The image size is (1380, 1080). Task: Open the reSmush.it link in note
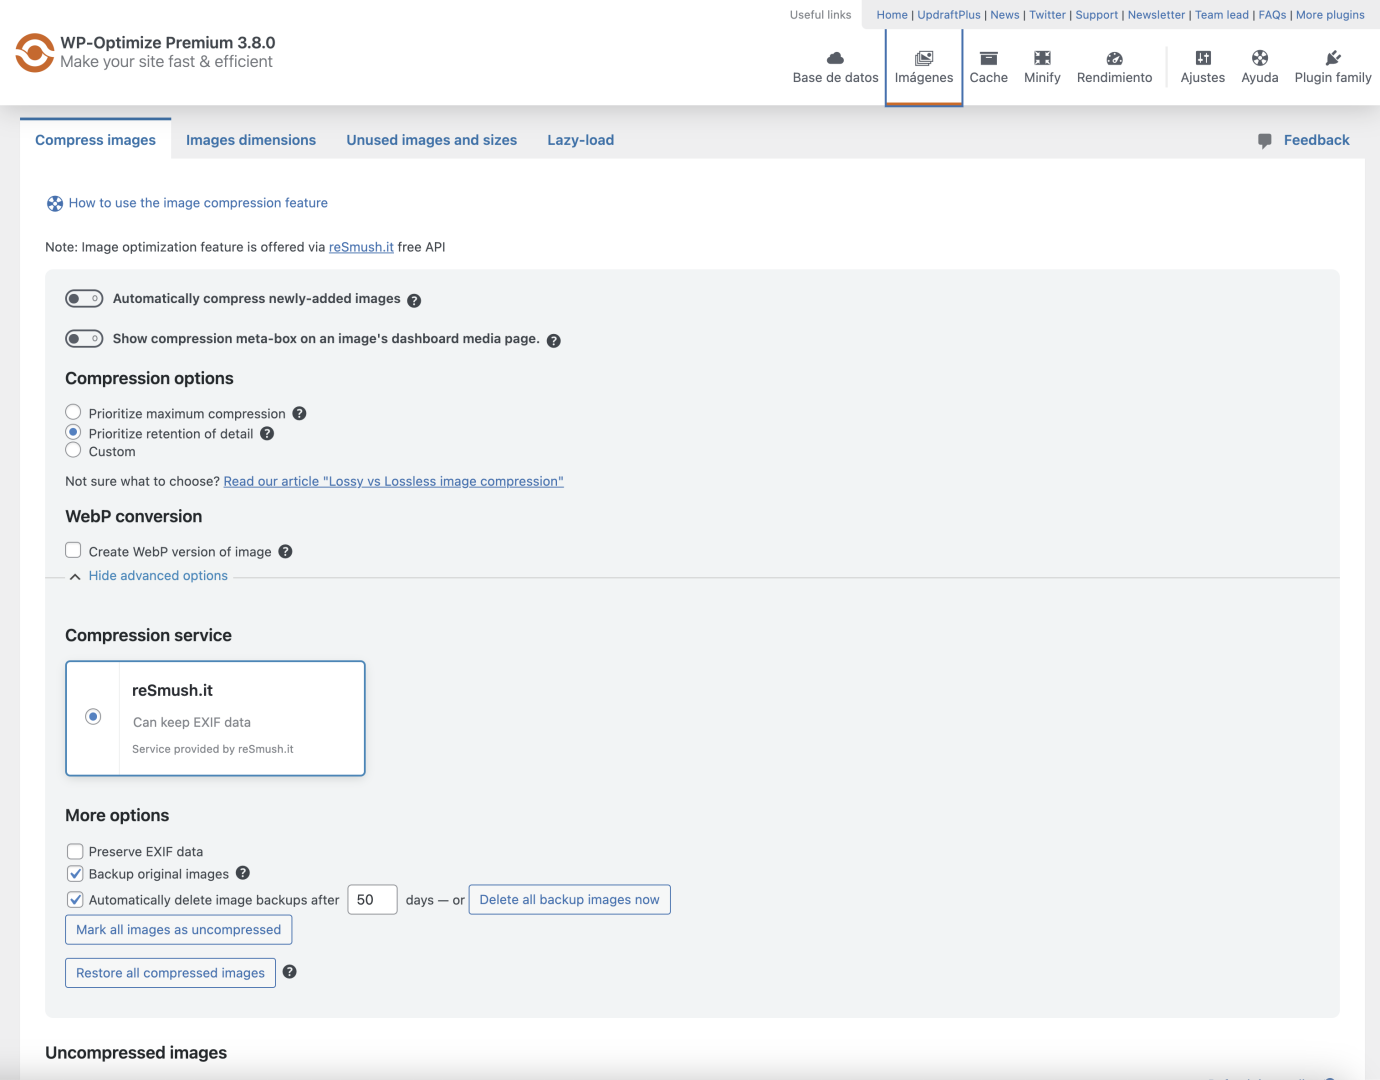pyautogui.click(x=361, y=247)
